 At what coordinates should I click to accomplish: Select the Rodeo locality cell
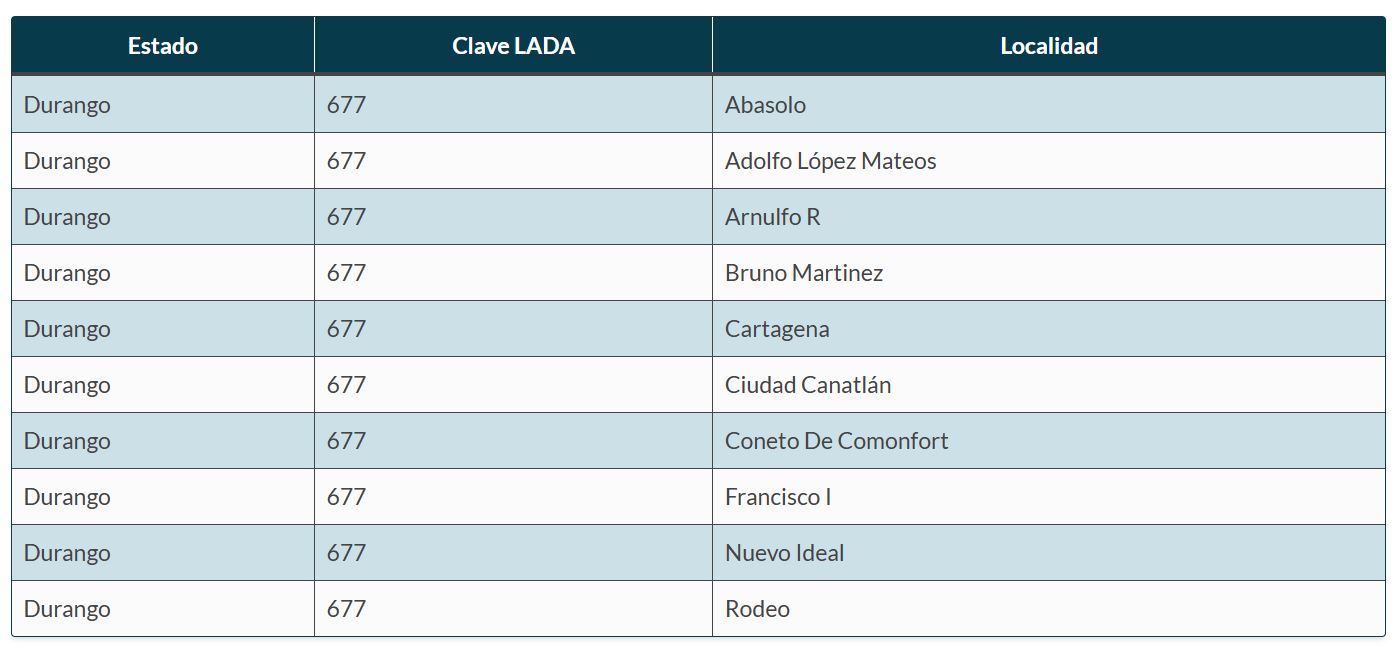(758, 609)
